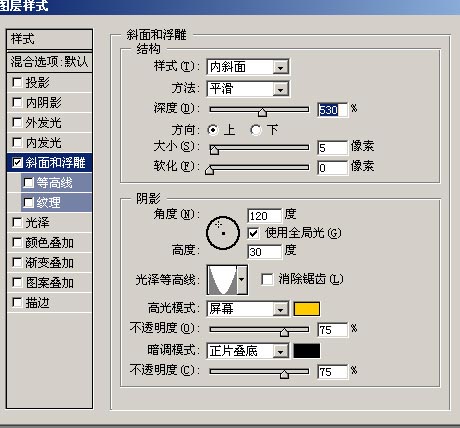Select the 上 direction radio button
This screenshot has height=428, width=460.
point(213,130)
